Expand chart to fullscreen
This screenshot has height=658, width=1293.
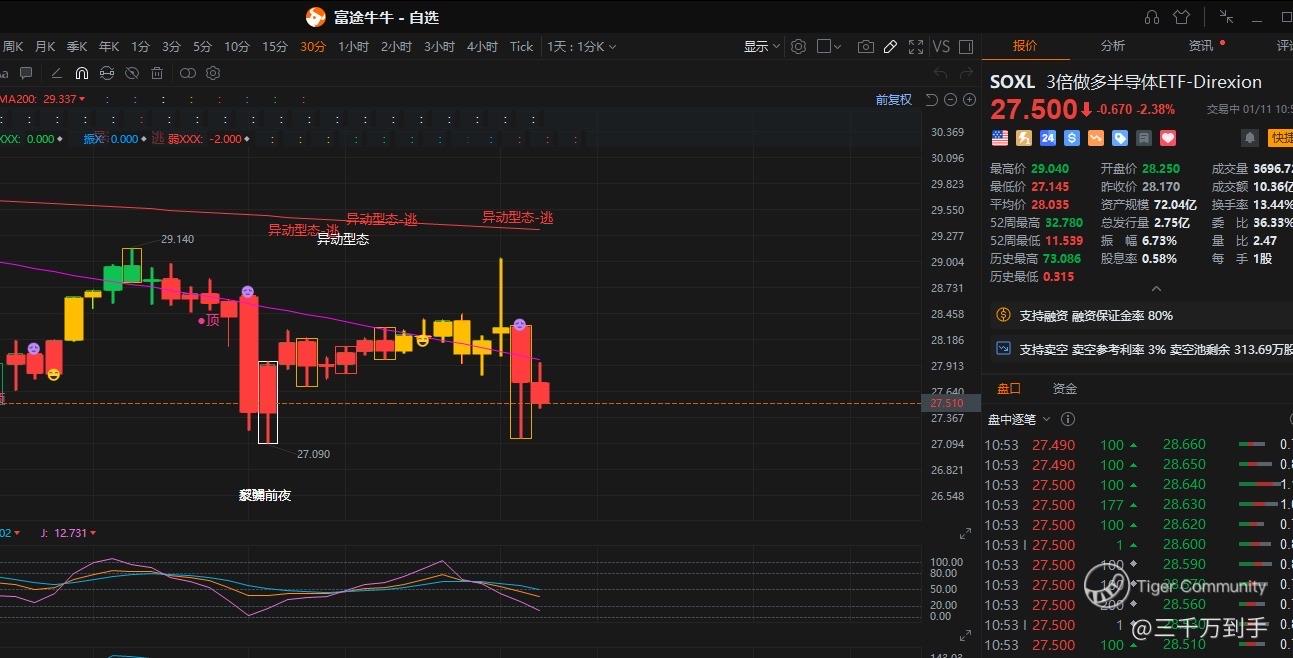point(915,46)
